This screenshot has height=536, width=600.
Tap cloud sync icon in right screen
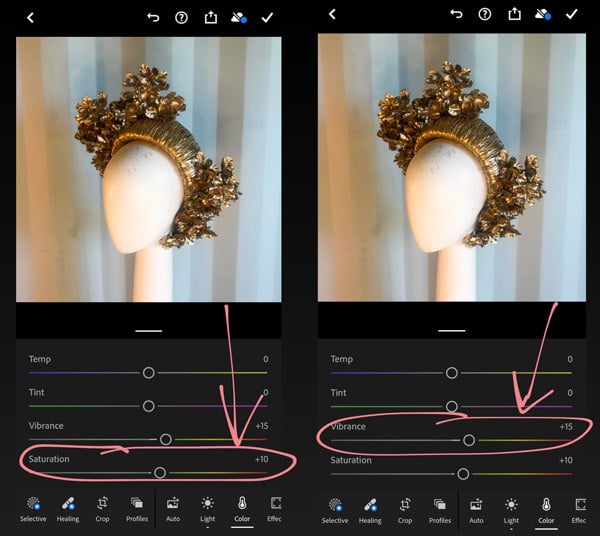543,15
